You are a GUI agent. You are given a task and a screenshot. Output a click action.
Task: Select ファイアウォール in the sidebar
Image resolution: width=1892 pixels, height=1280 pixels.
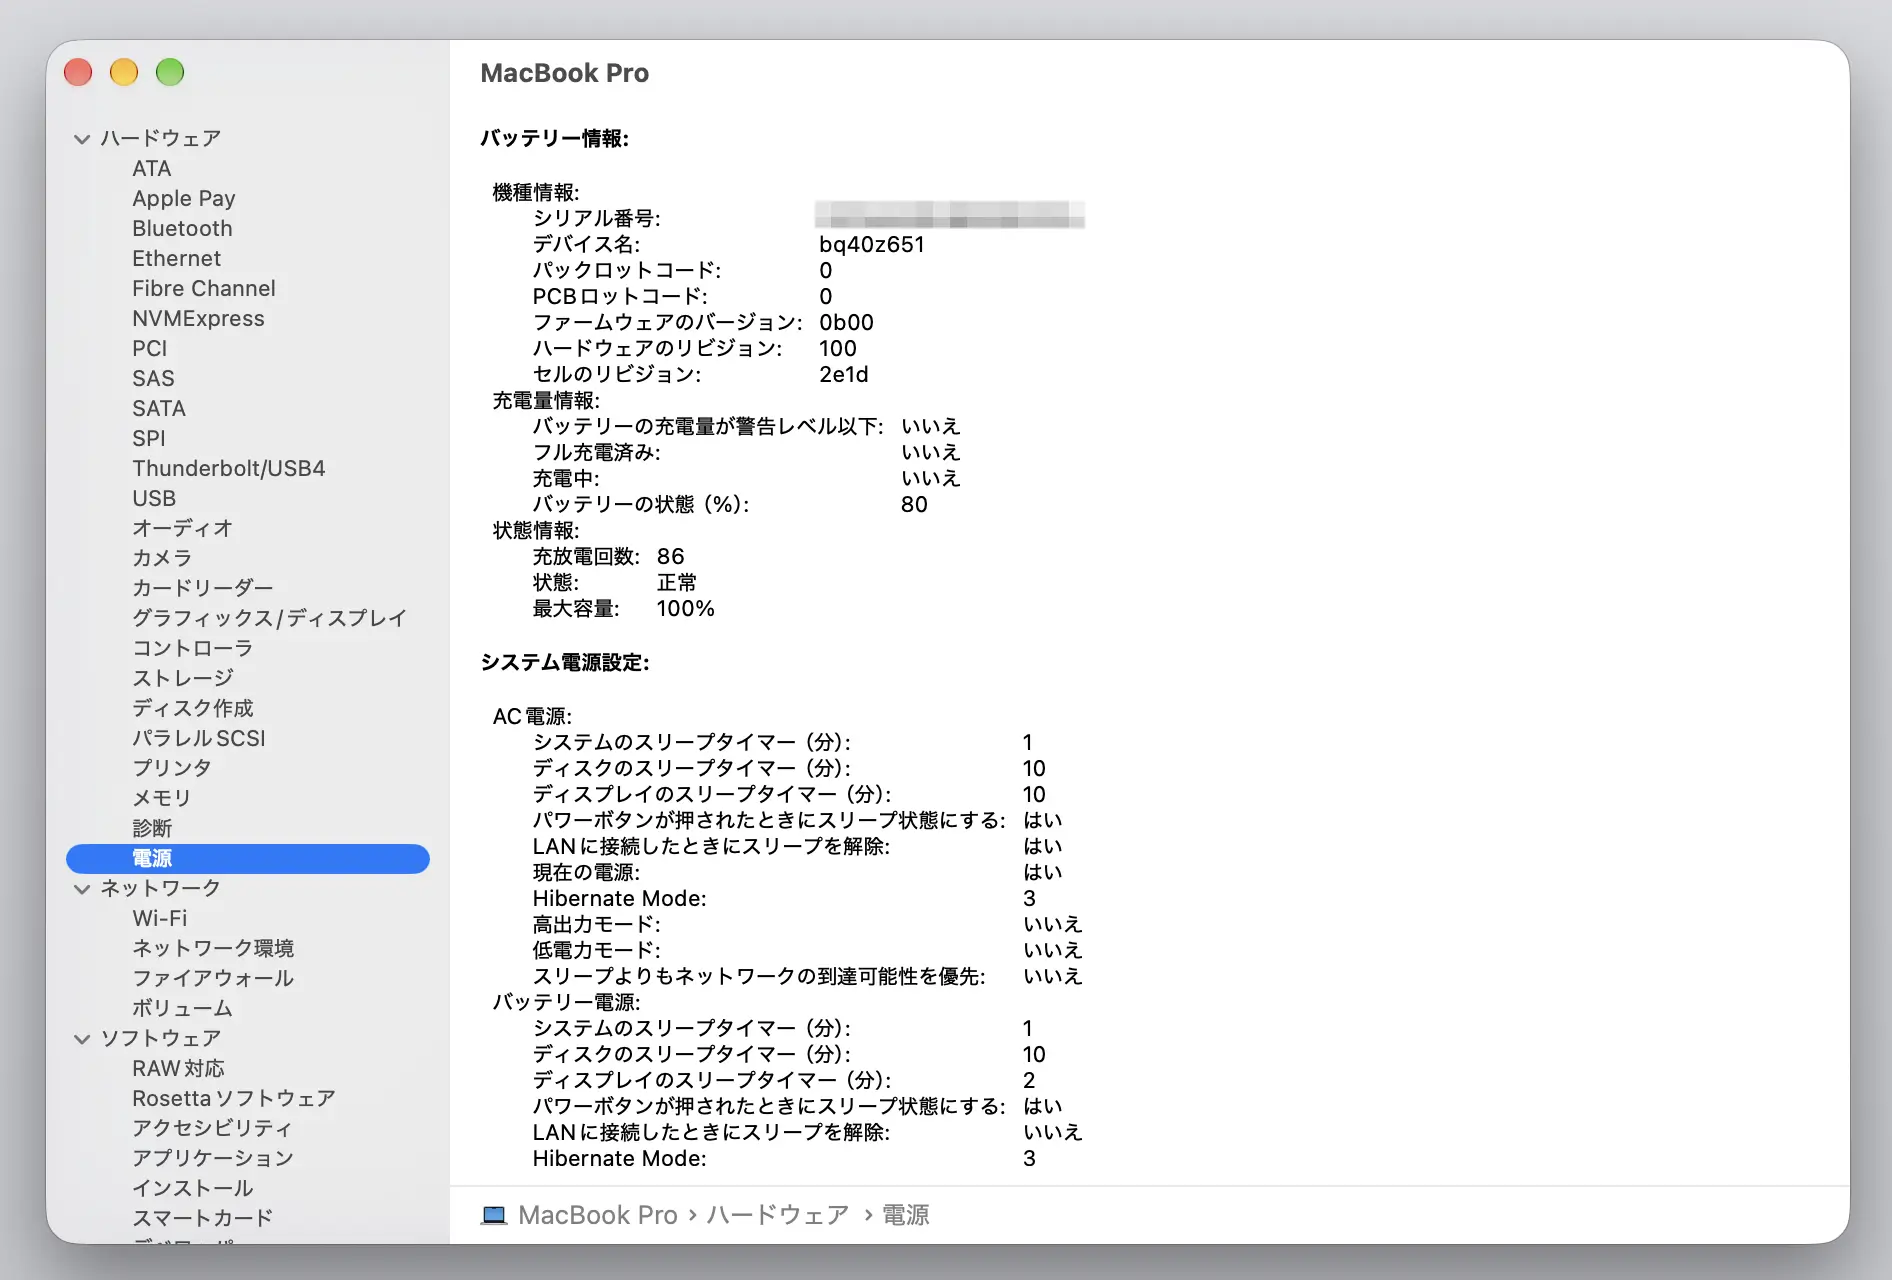213,978
